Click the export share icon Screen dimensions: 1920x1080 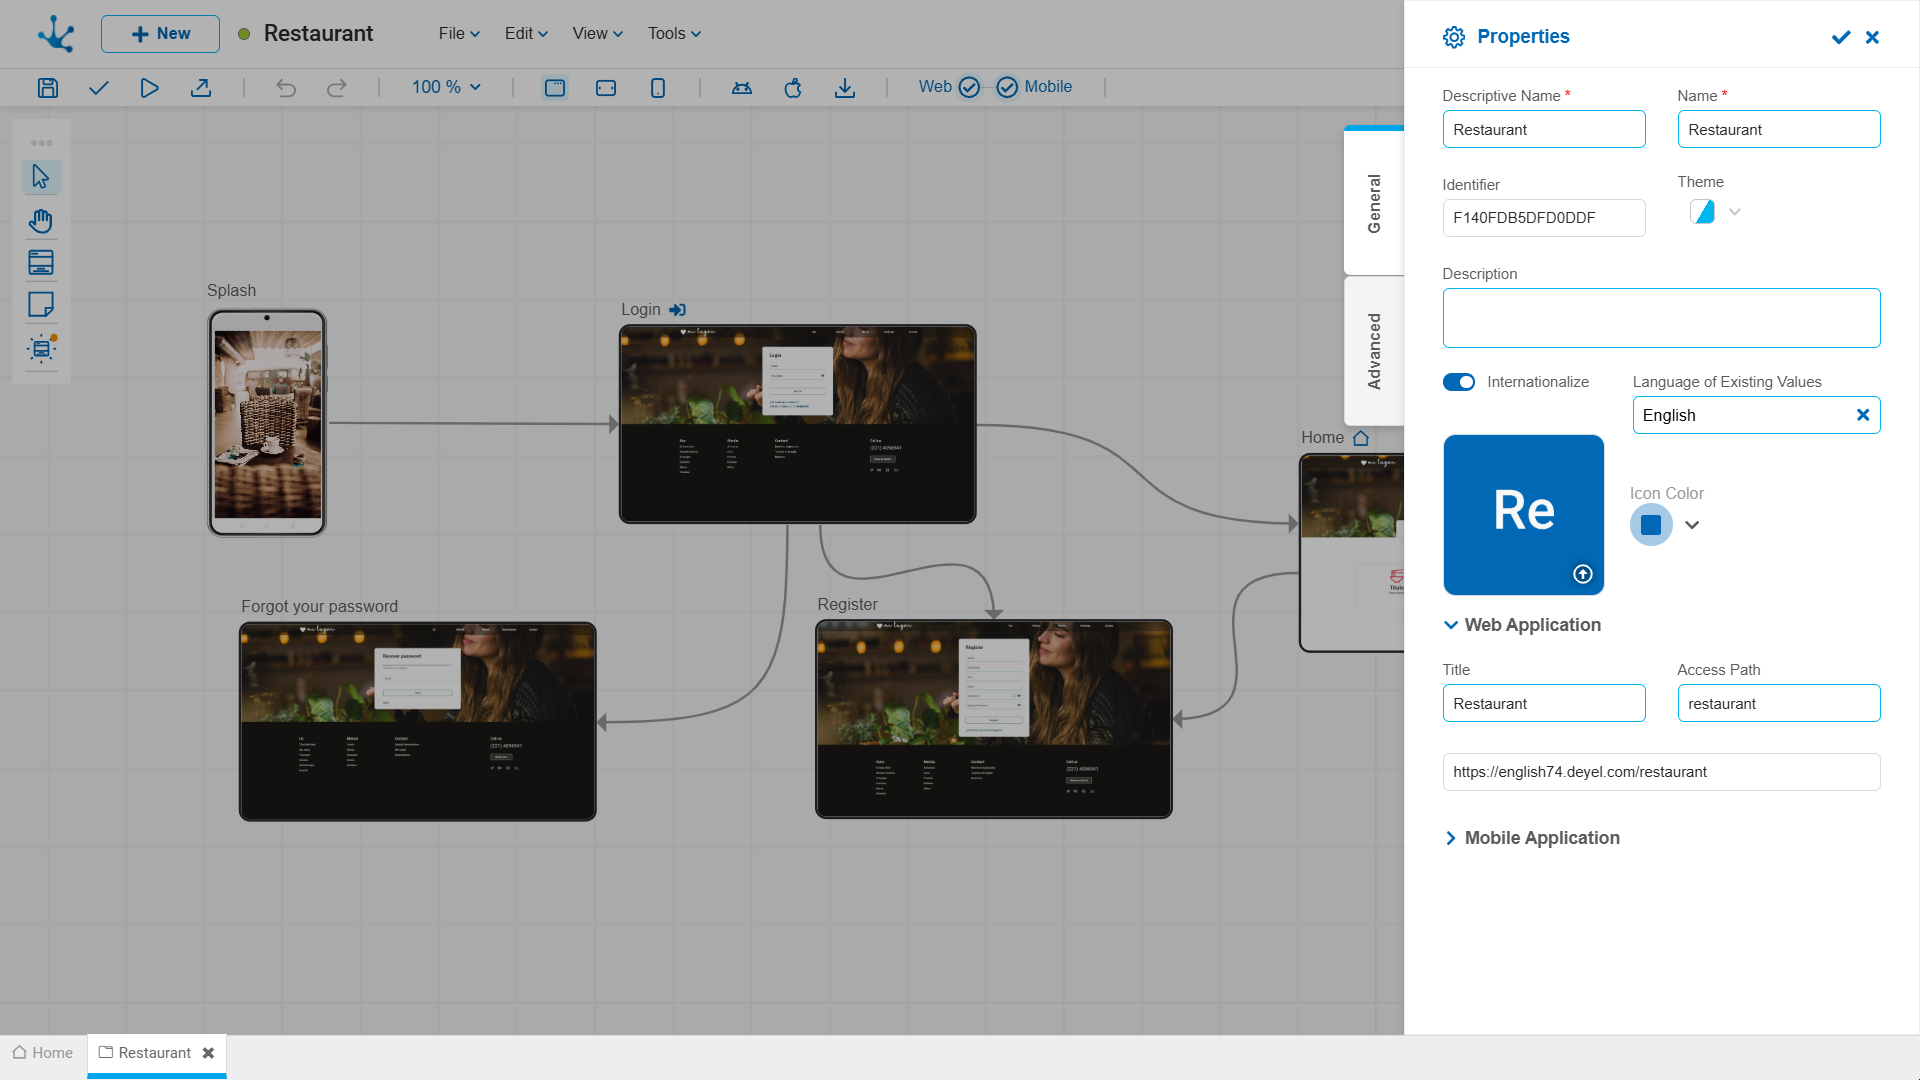tap(201, 88)
